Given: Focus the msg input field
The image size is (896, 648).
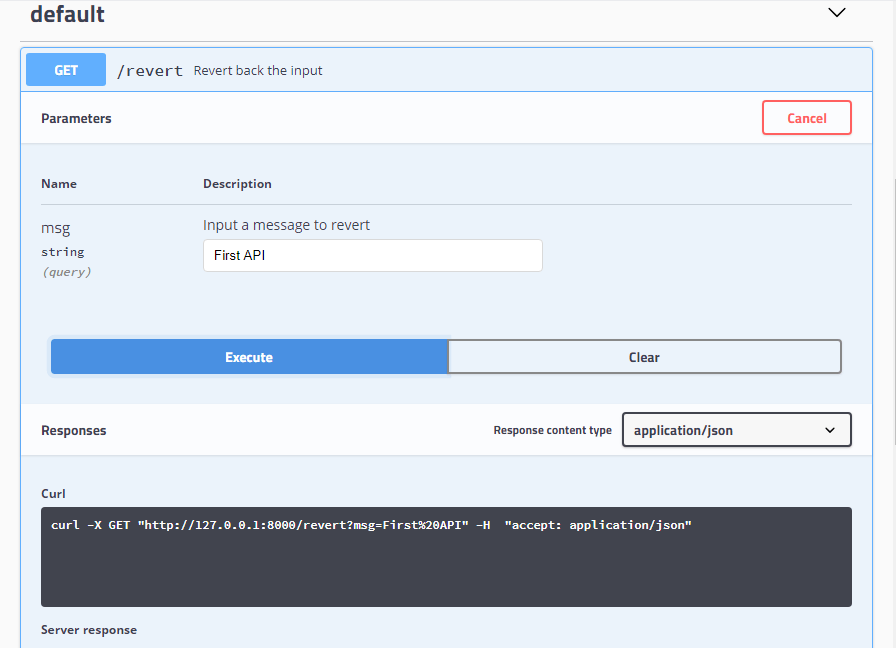Looking at the screenshot, I should [372, 255].
